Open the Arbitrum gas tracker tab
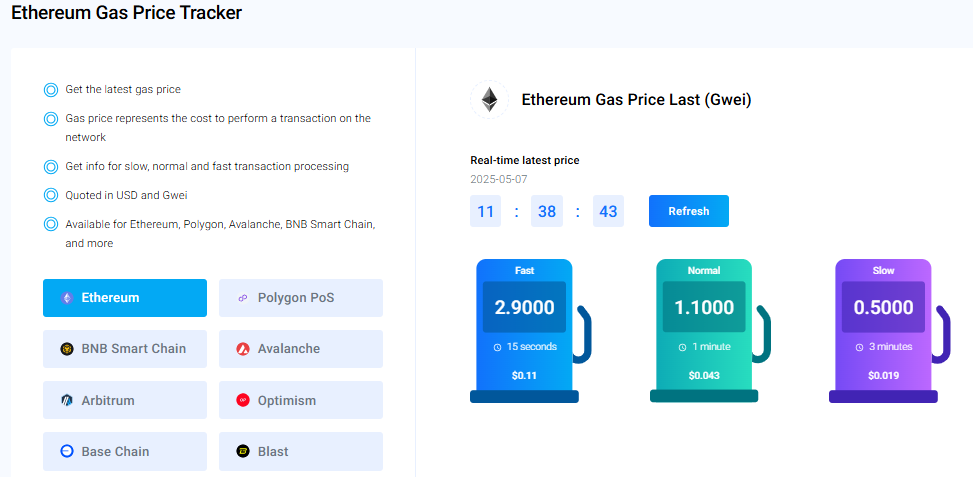The width and height of the screenshot is (973, 477). (125, 400)
